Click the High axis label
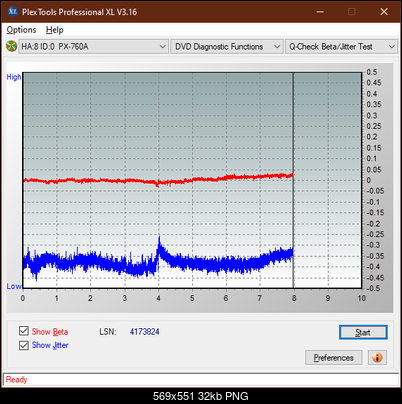Viewport: 402px width, 404px height. pyautogui.click(x=14, y=77)
